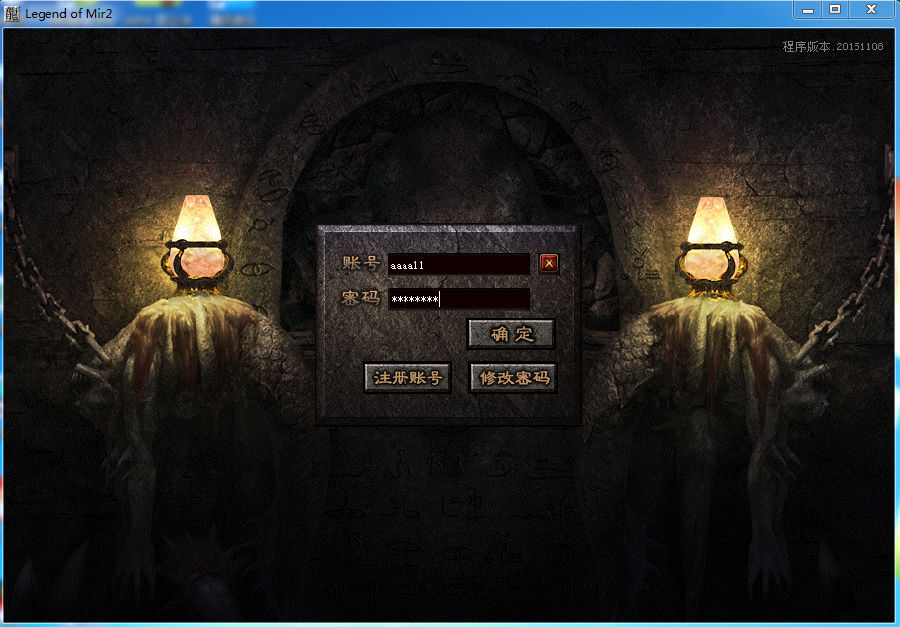
Task: Focus the 密码 password input field
Action: [x=459, y=299]
